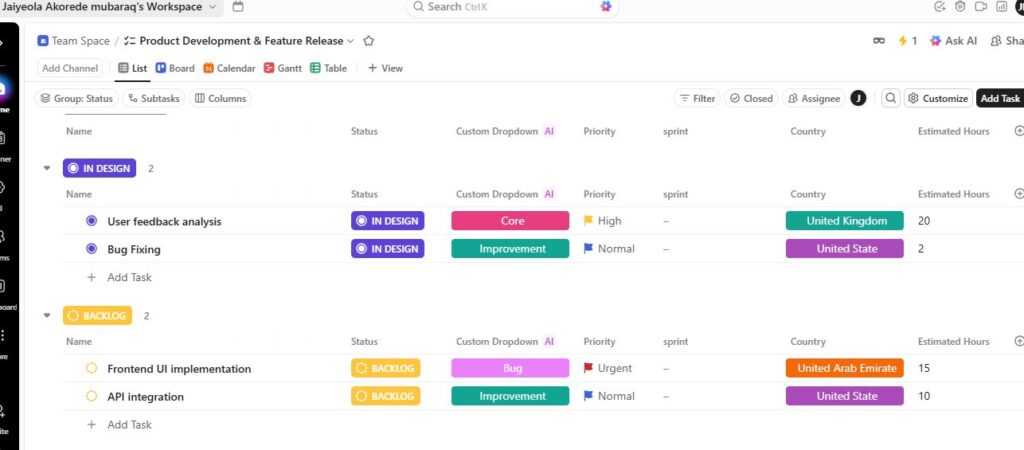Switch to the Table view tab
Screen dimensions: 1024x450
coord(328,68)
